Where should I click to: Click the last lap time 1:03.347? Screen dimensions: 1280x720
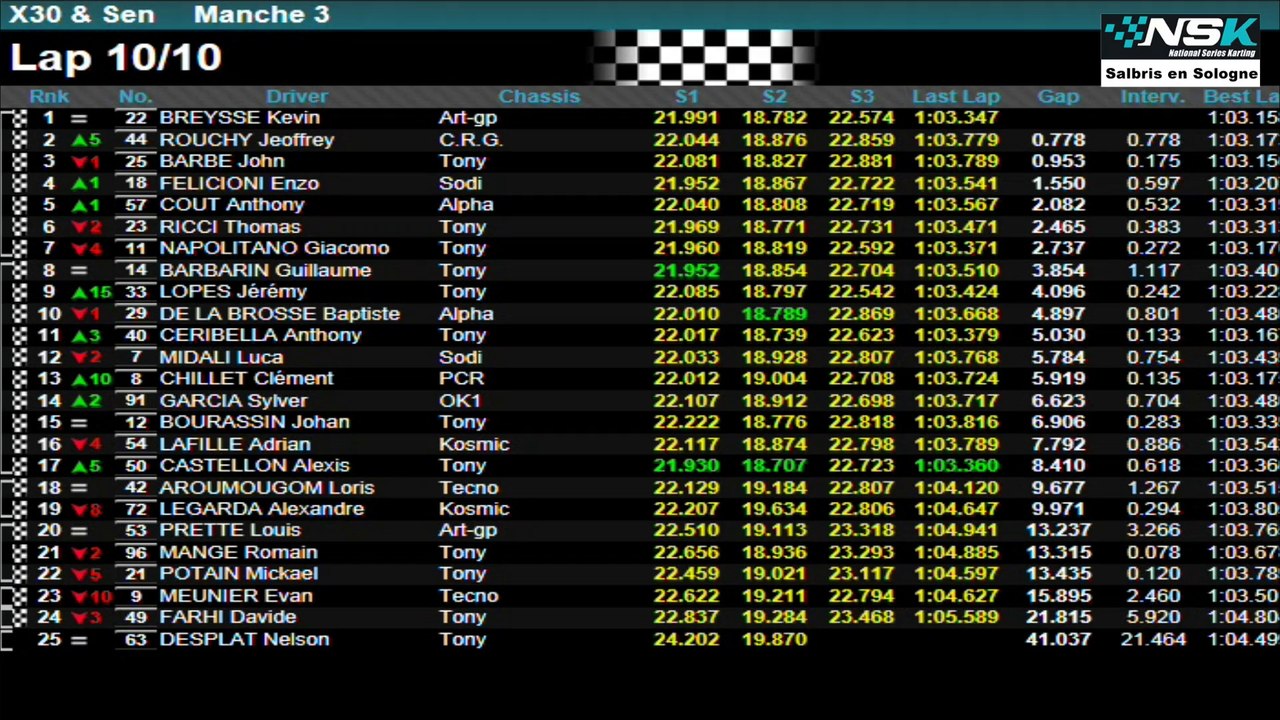[x=956, y=118]
